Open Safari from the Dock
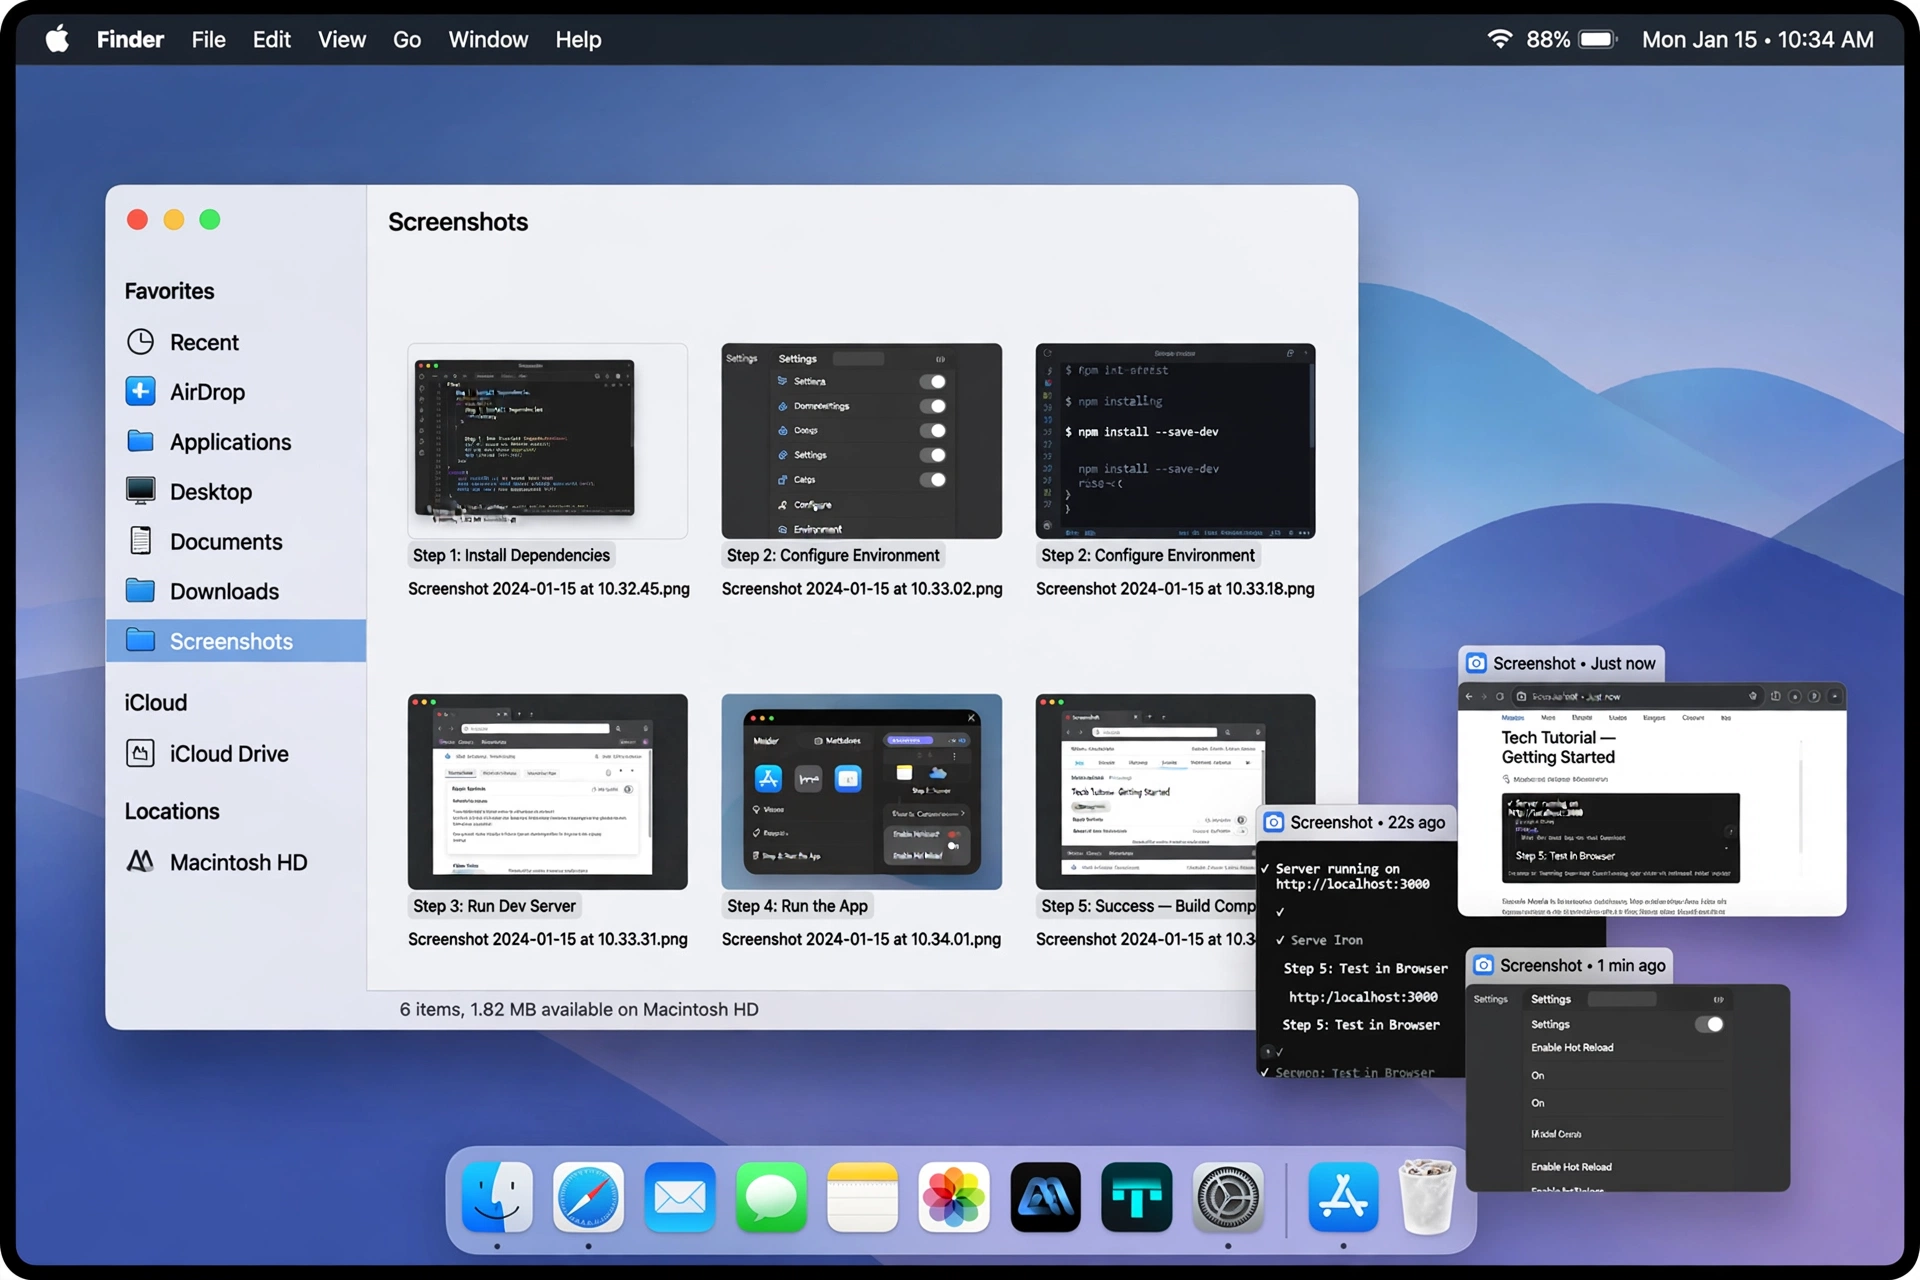1920x1280 pixels. (x=588, y=1197)
